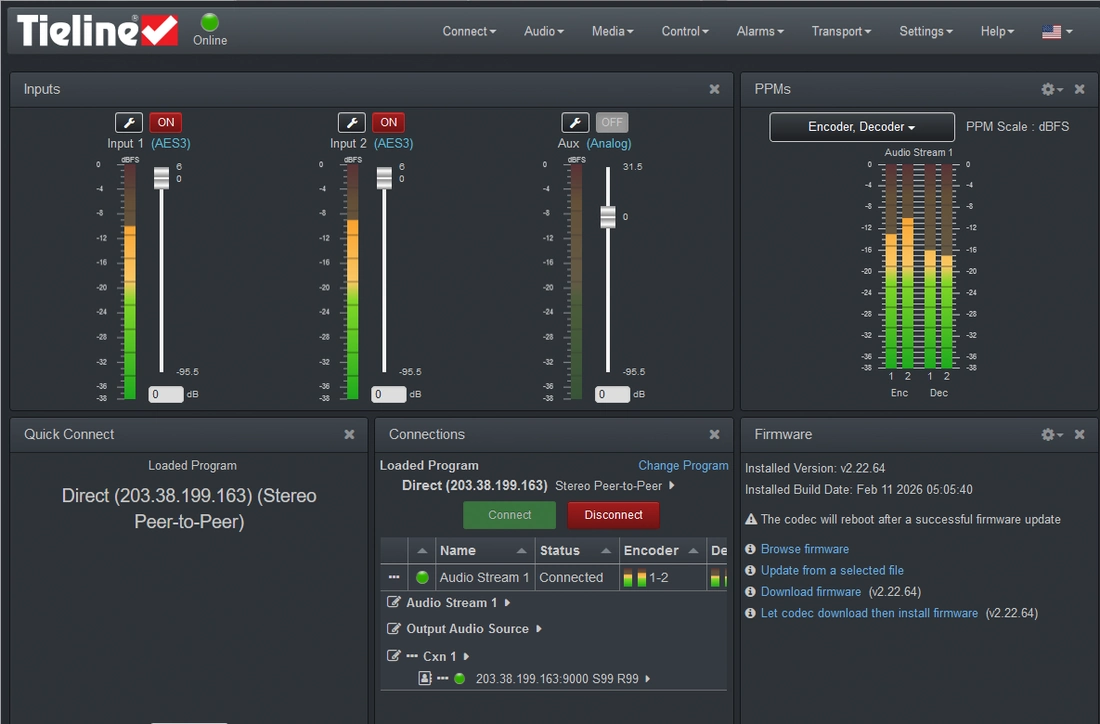1100x724 pixels.
Task: Expand the Output Audio Source arrow
Action: [x=539, y=629]
